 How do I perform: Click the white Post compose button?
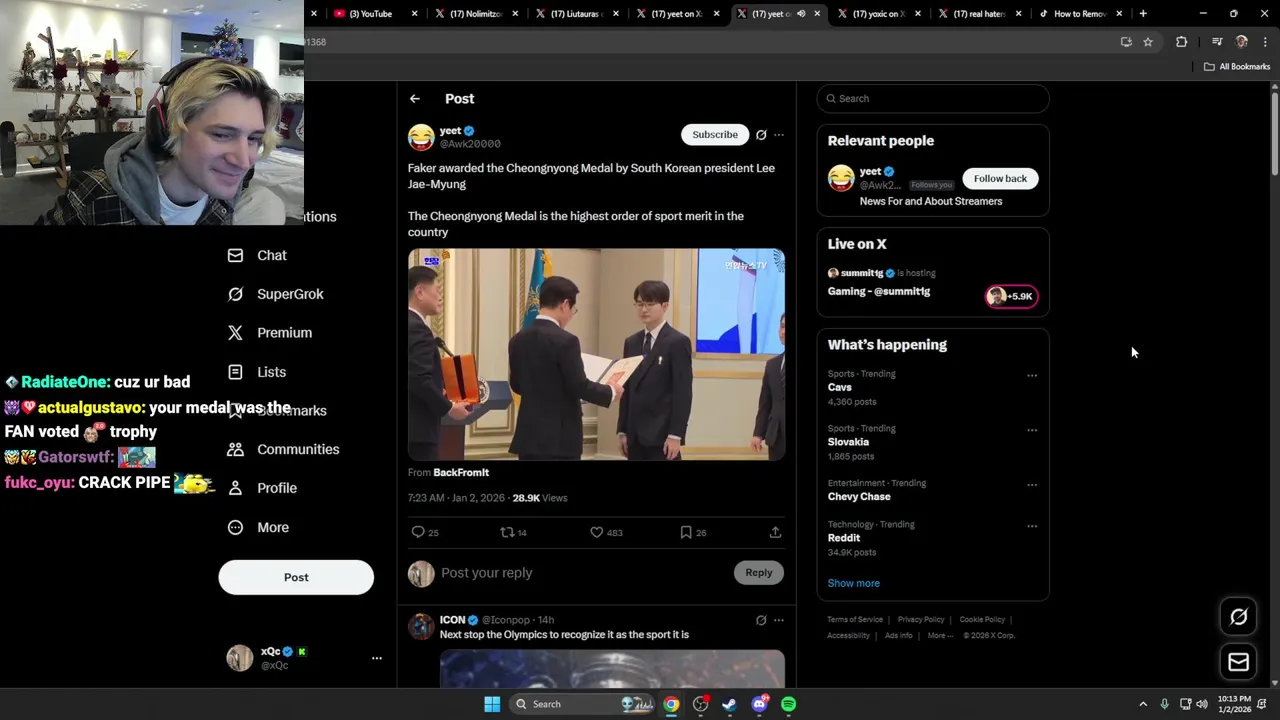pyautogui.click(x=296, y=577)
